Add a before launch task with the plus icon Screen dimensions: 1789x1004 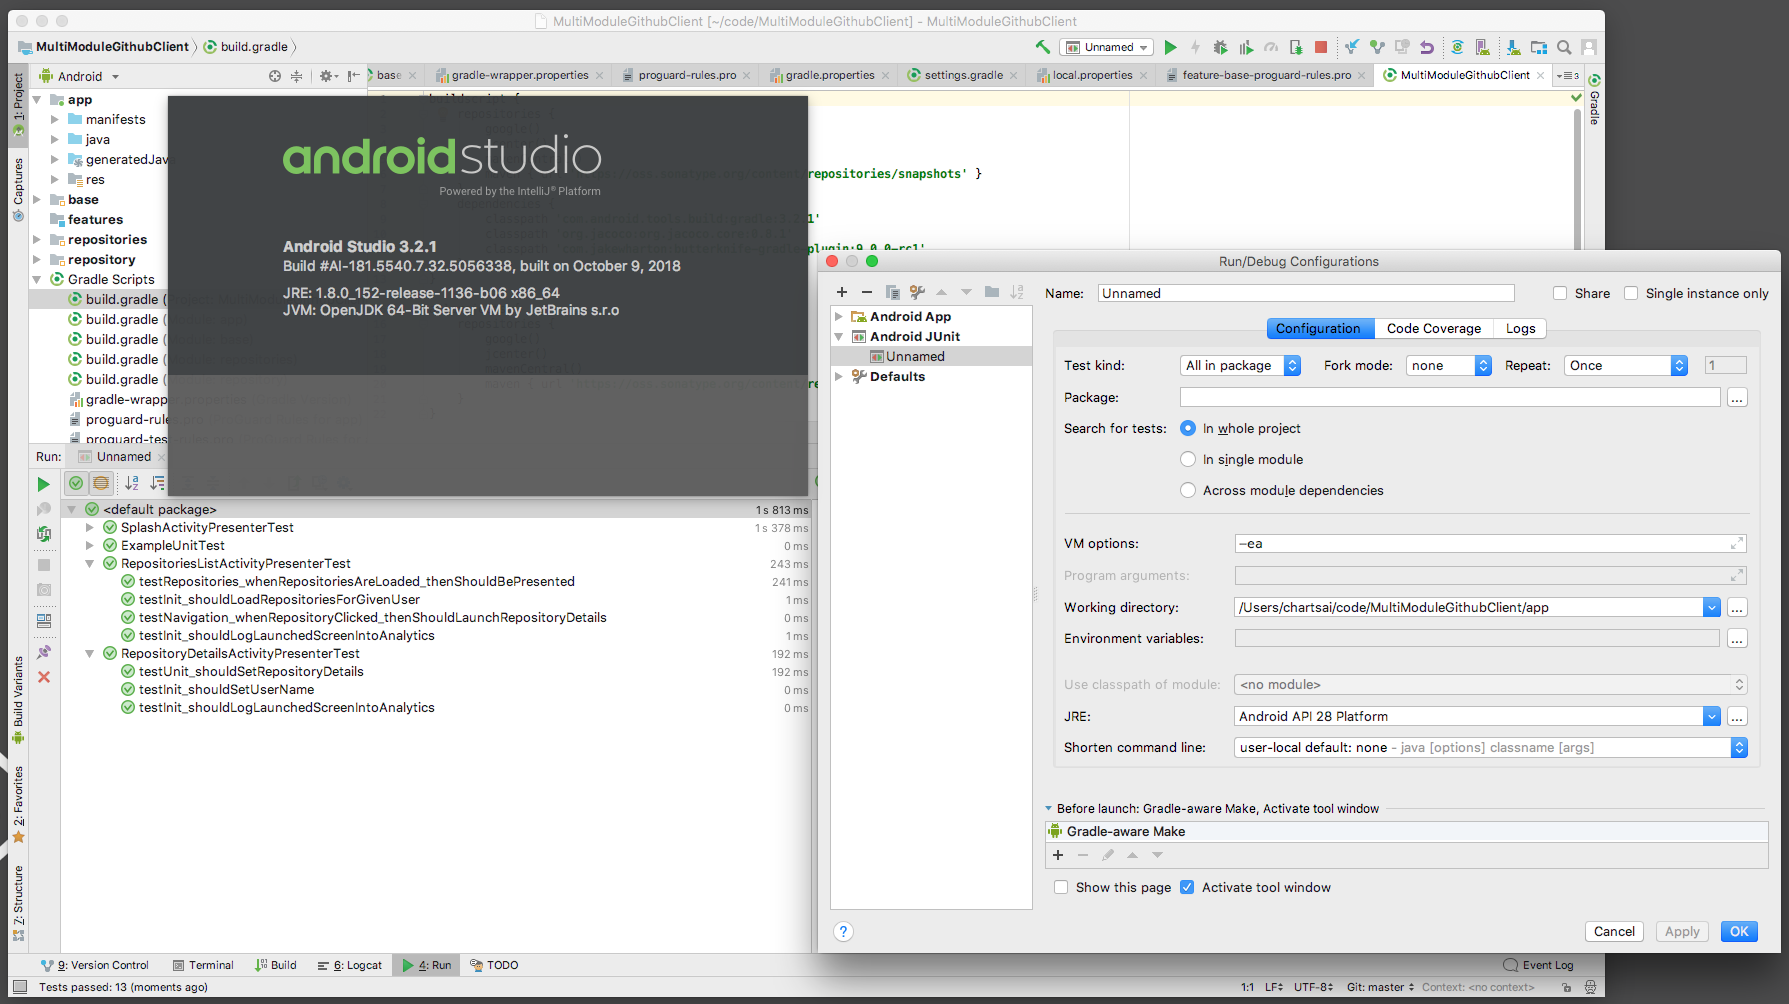coord(1058,855)
